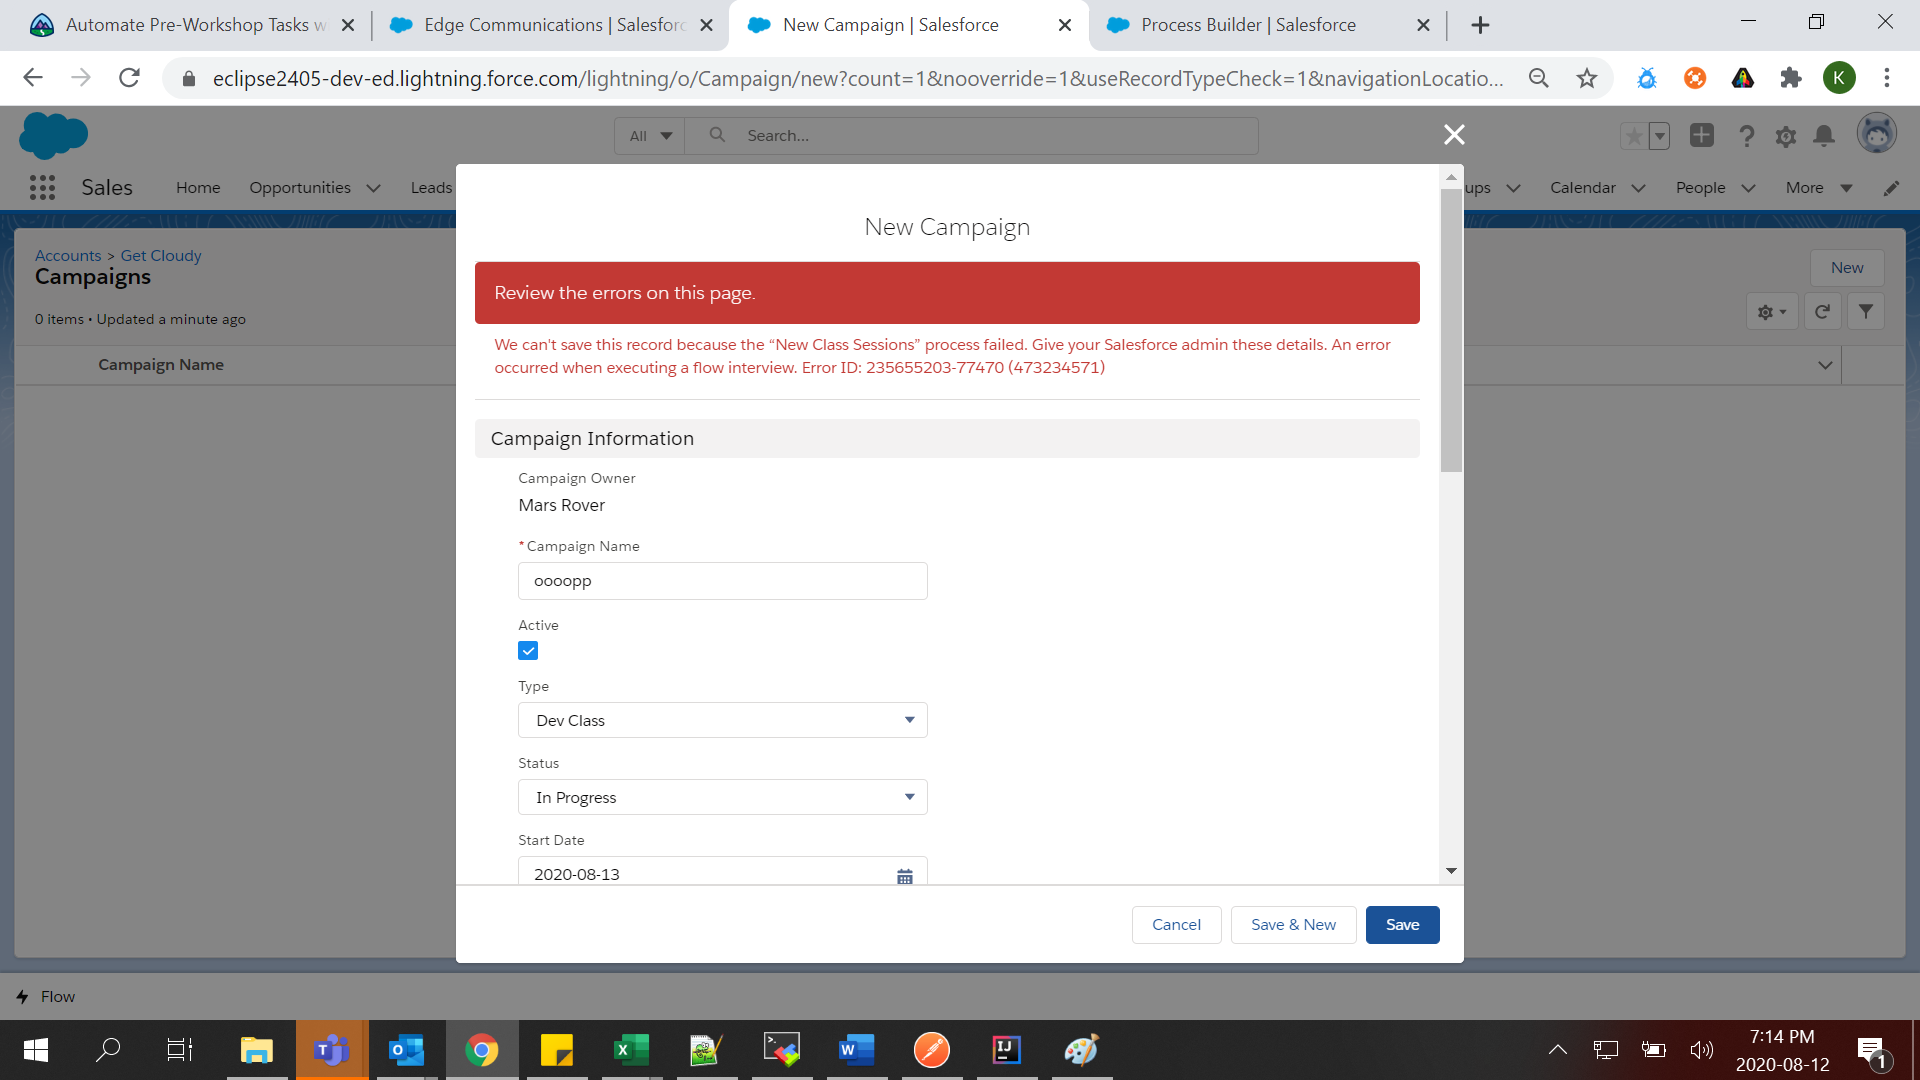Image resolution: width=1920 pixels, height=1080 pixels.
Task: Switch to the Process Builder browser tab
Action: (1248, 25)
